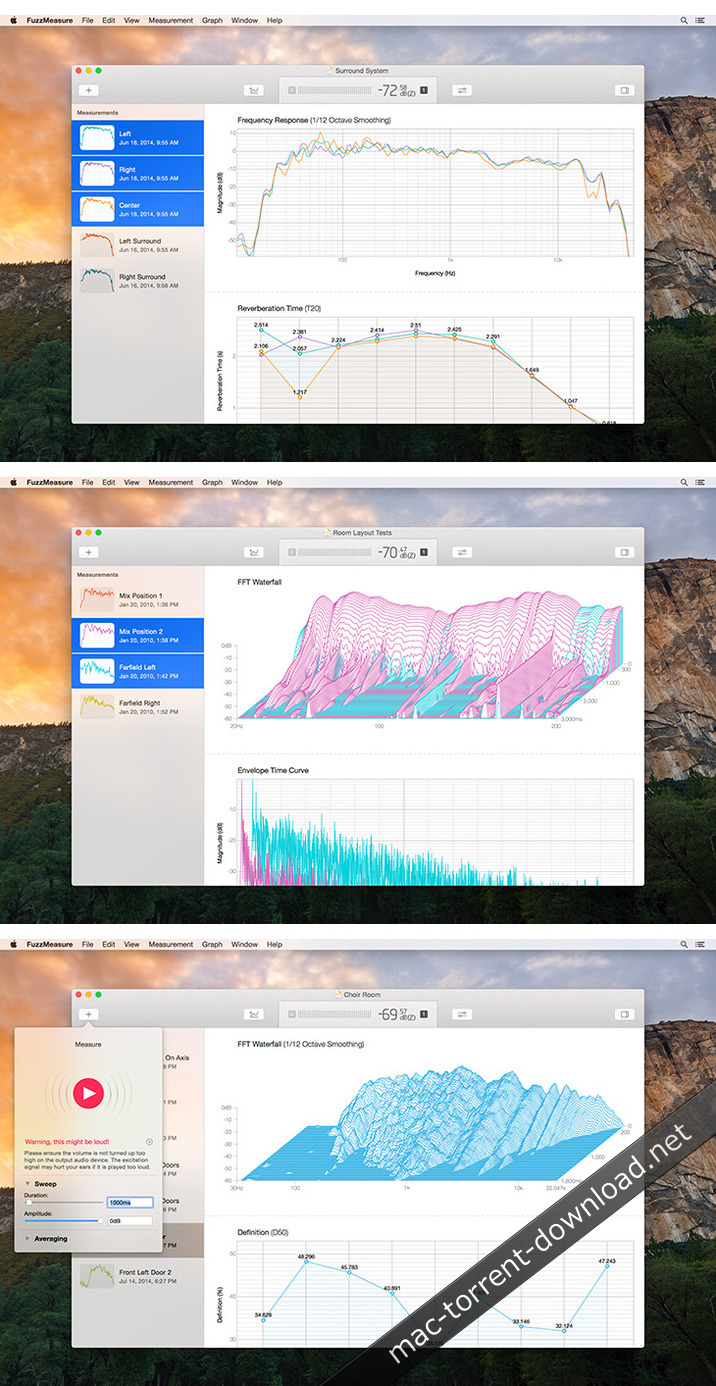The height and width of the screenshot is (1386, 716).
Task: Select Mix Position 2 measurement
Action: tap(137, 636)
